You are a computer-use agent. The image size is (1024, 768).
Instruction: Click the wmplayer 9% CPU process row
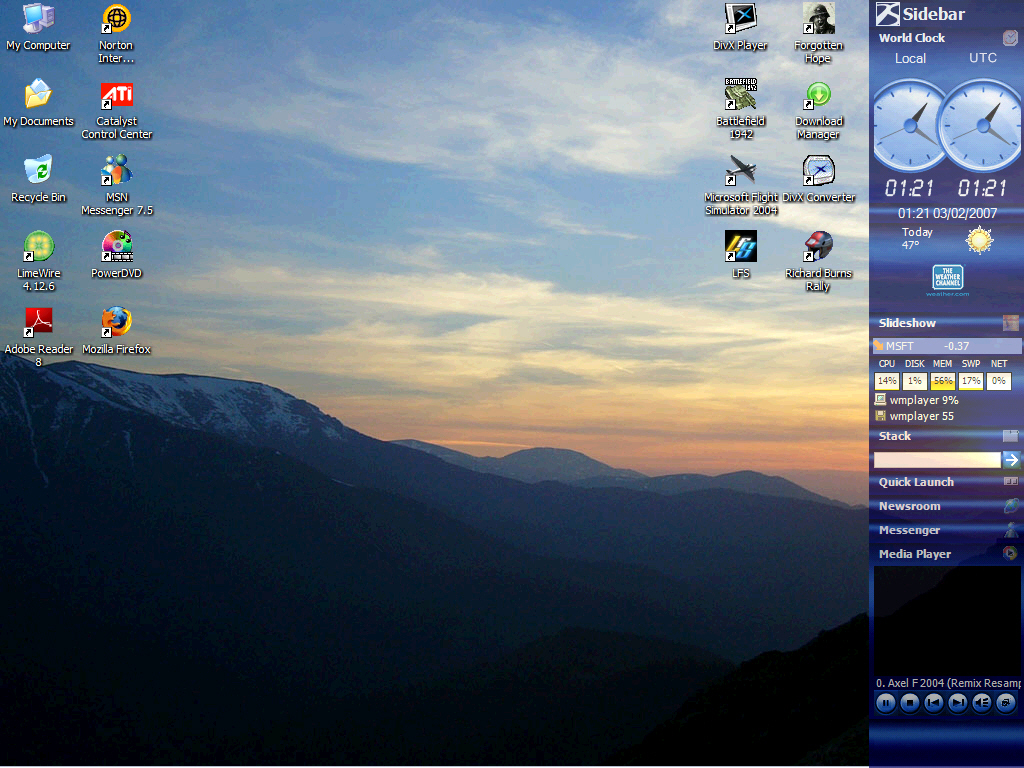pos(917,400)
